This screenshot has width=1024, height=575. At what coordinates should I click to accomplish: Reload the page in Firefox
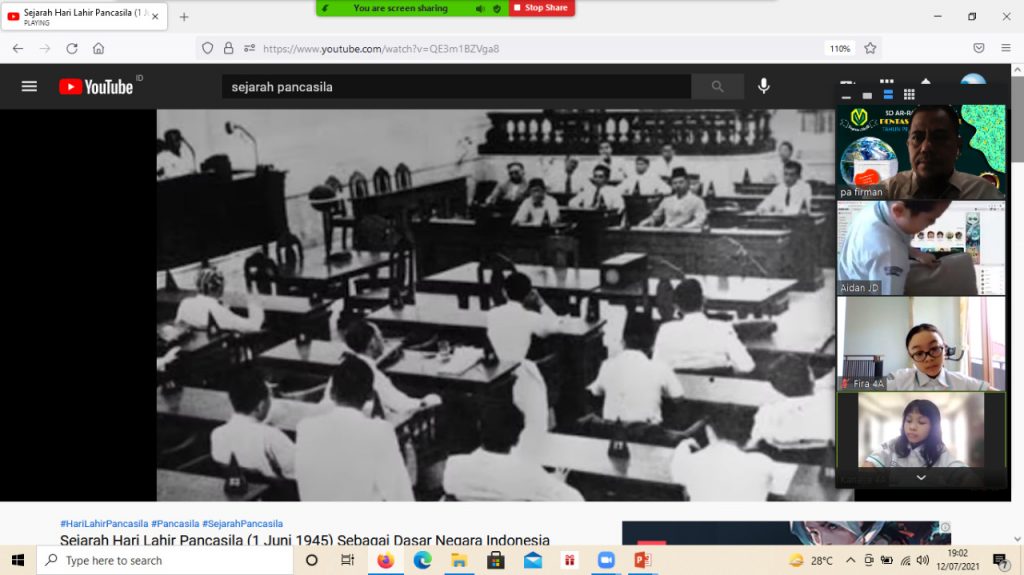pyautogui.click(x=72, y=48)
